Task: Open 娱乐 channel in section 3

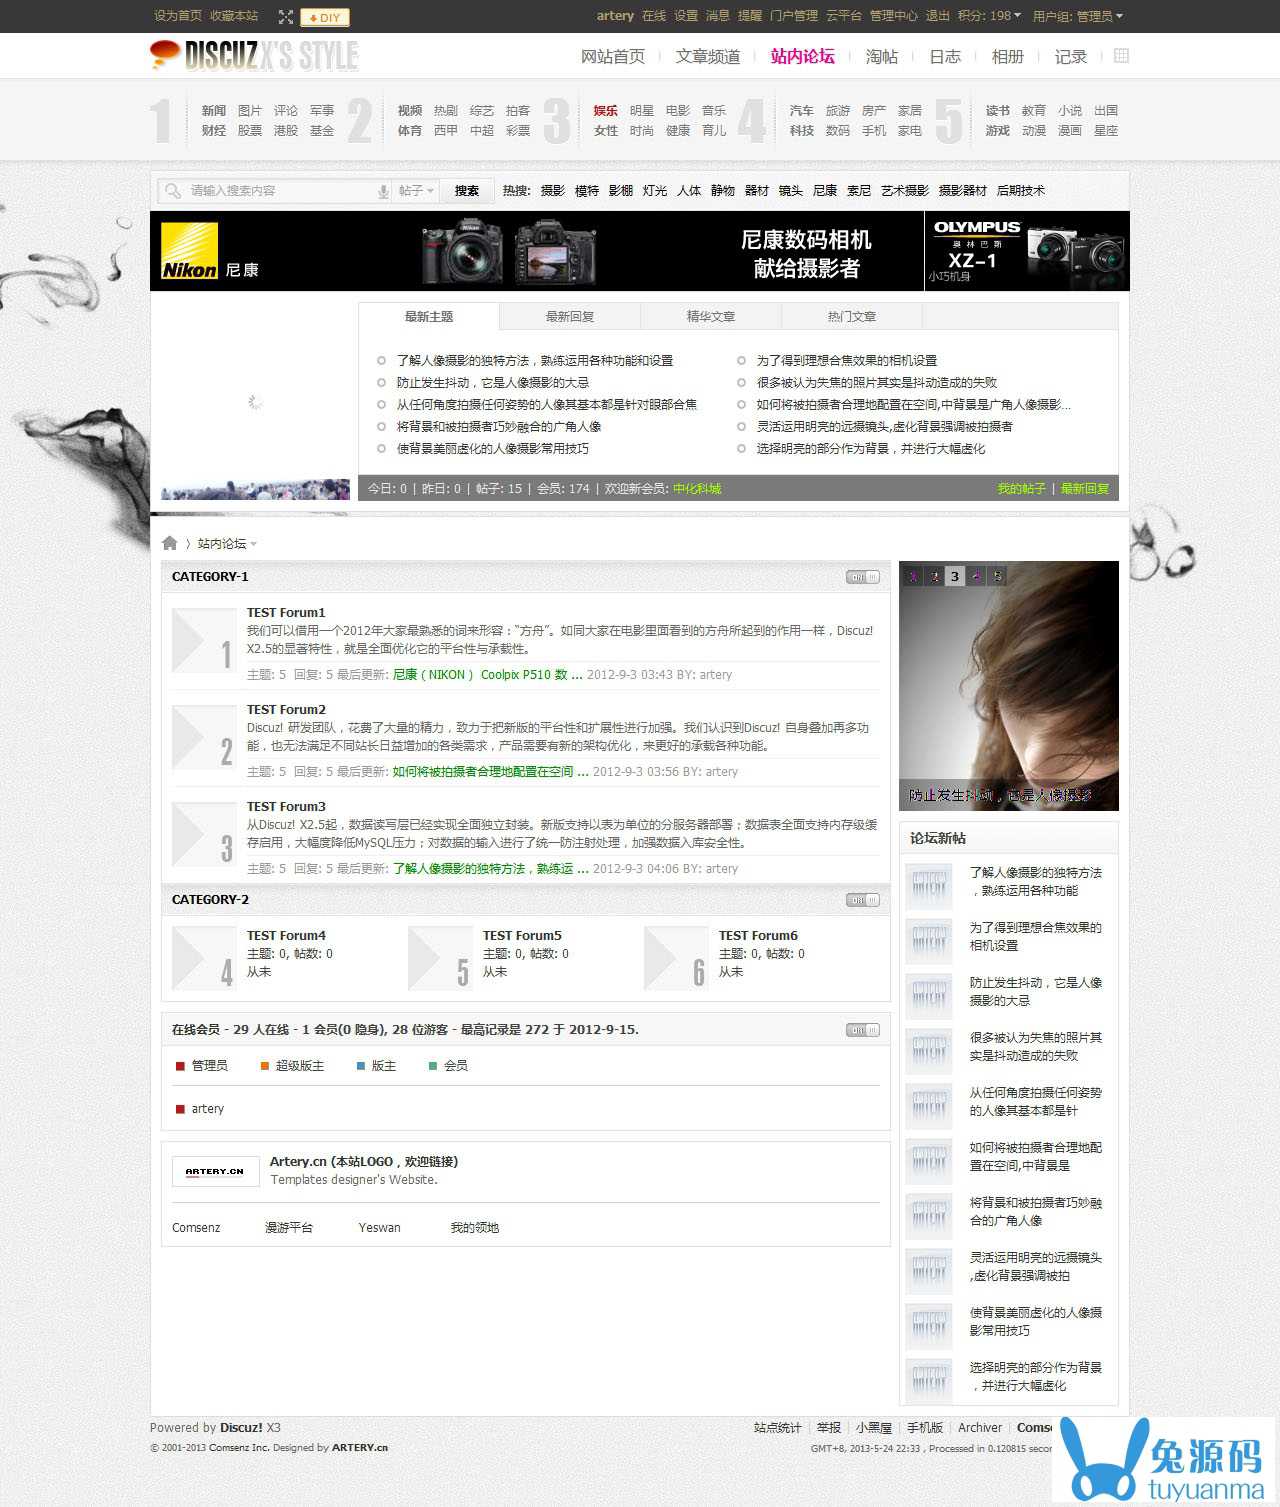Action: point(606,111)
